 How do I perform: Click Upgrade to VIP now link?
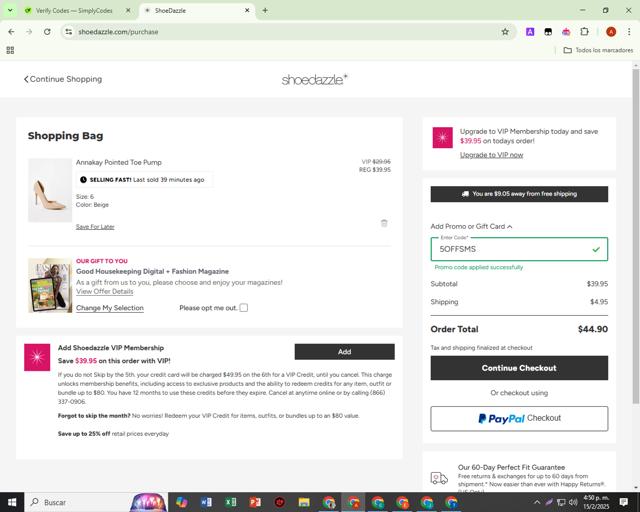[491, 155]
